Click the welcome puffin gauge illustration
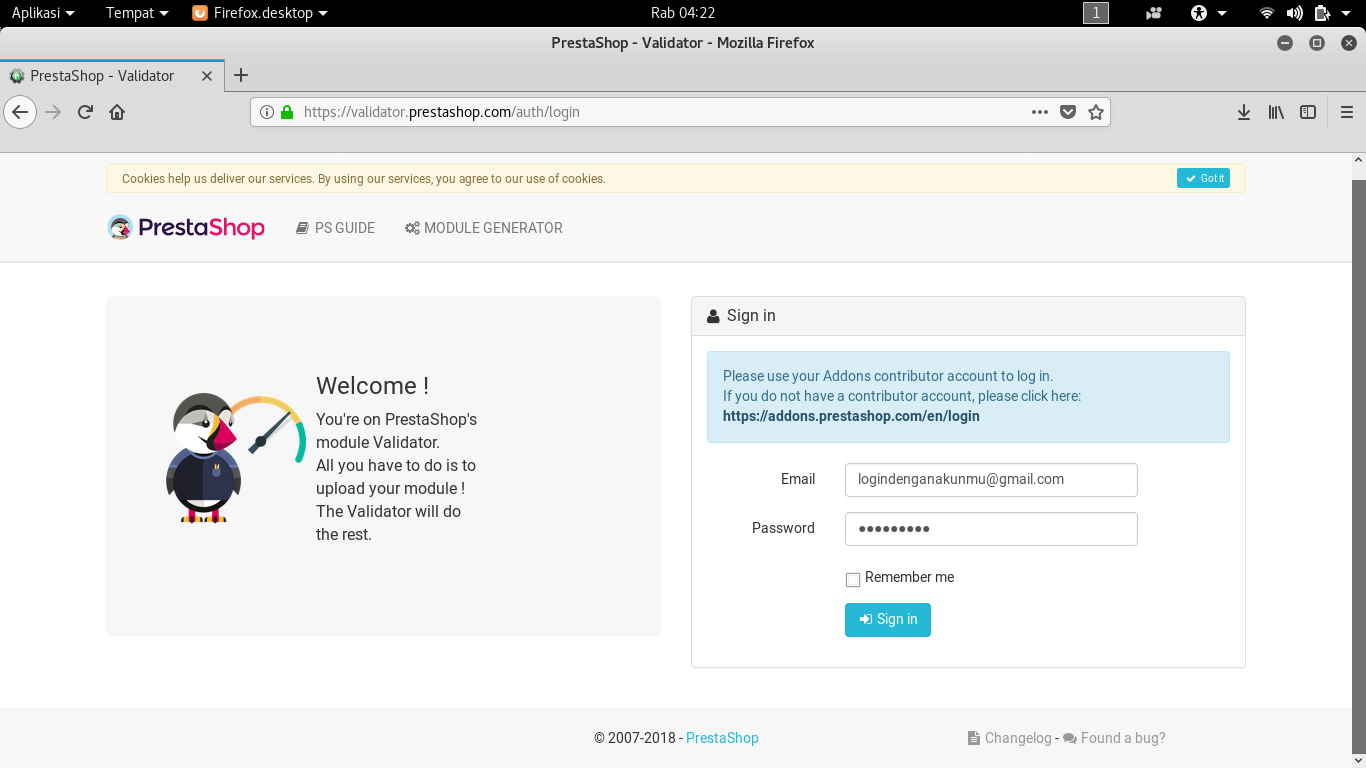This screenshot has width=1366, height=768. click(x=234, y=458)
